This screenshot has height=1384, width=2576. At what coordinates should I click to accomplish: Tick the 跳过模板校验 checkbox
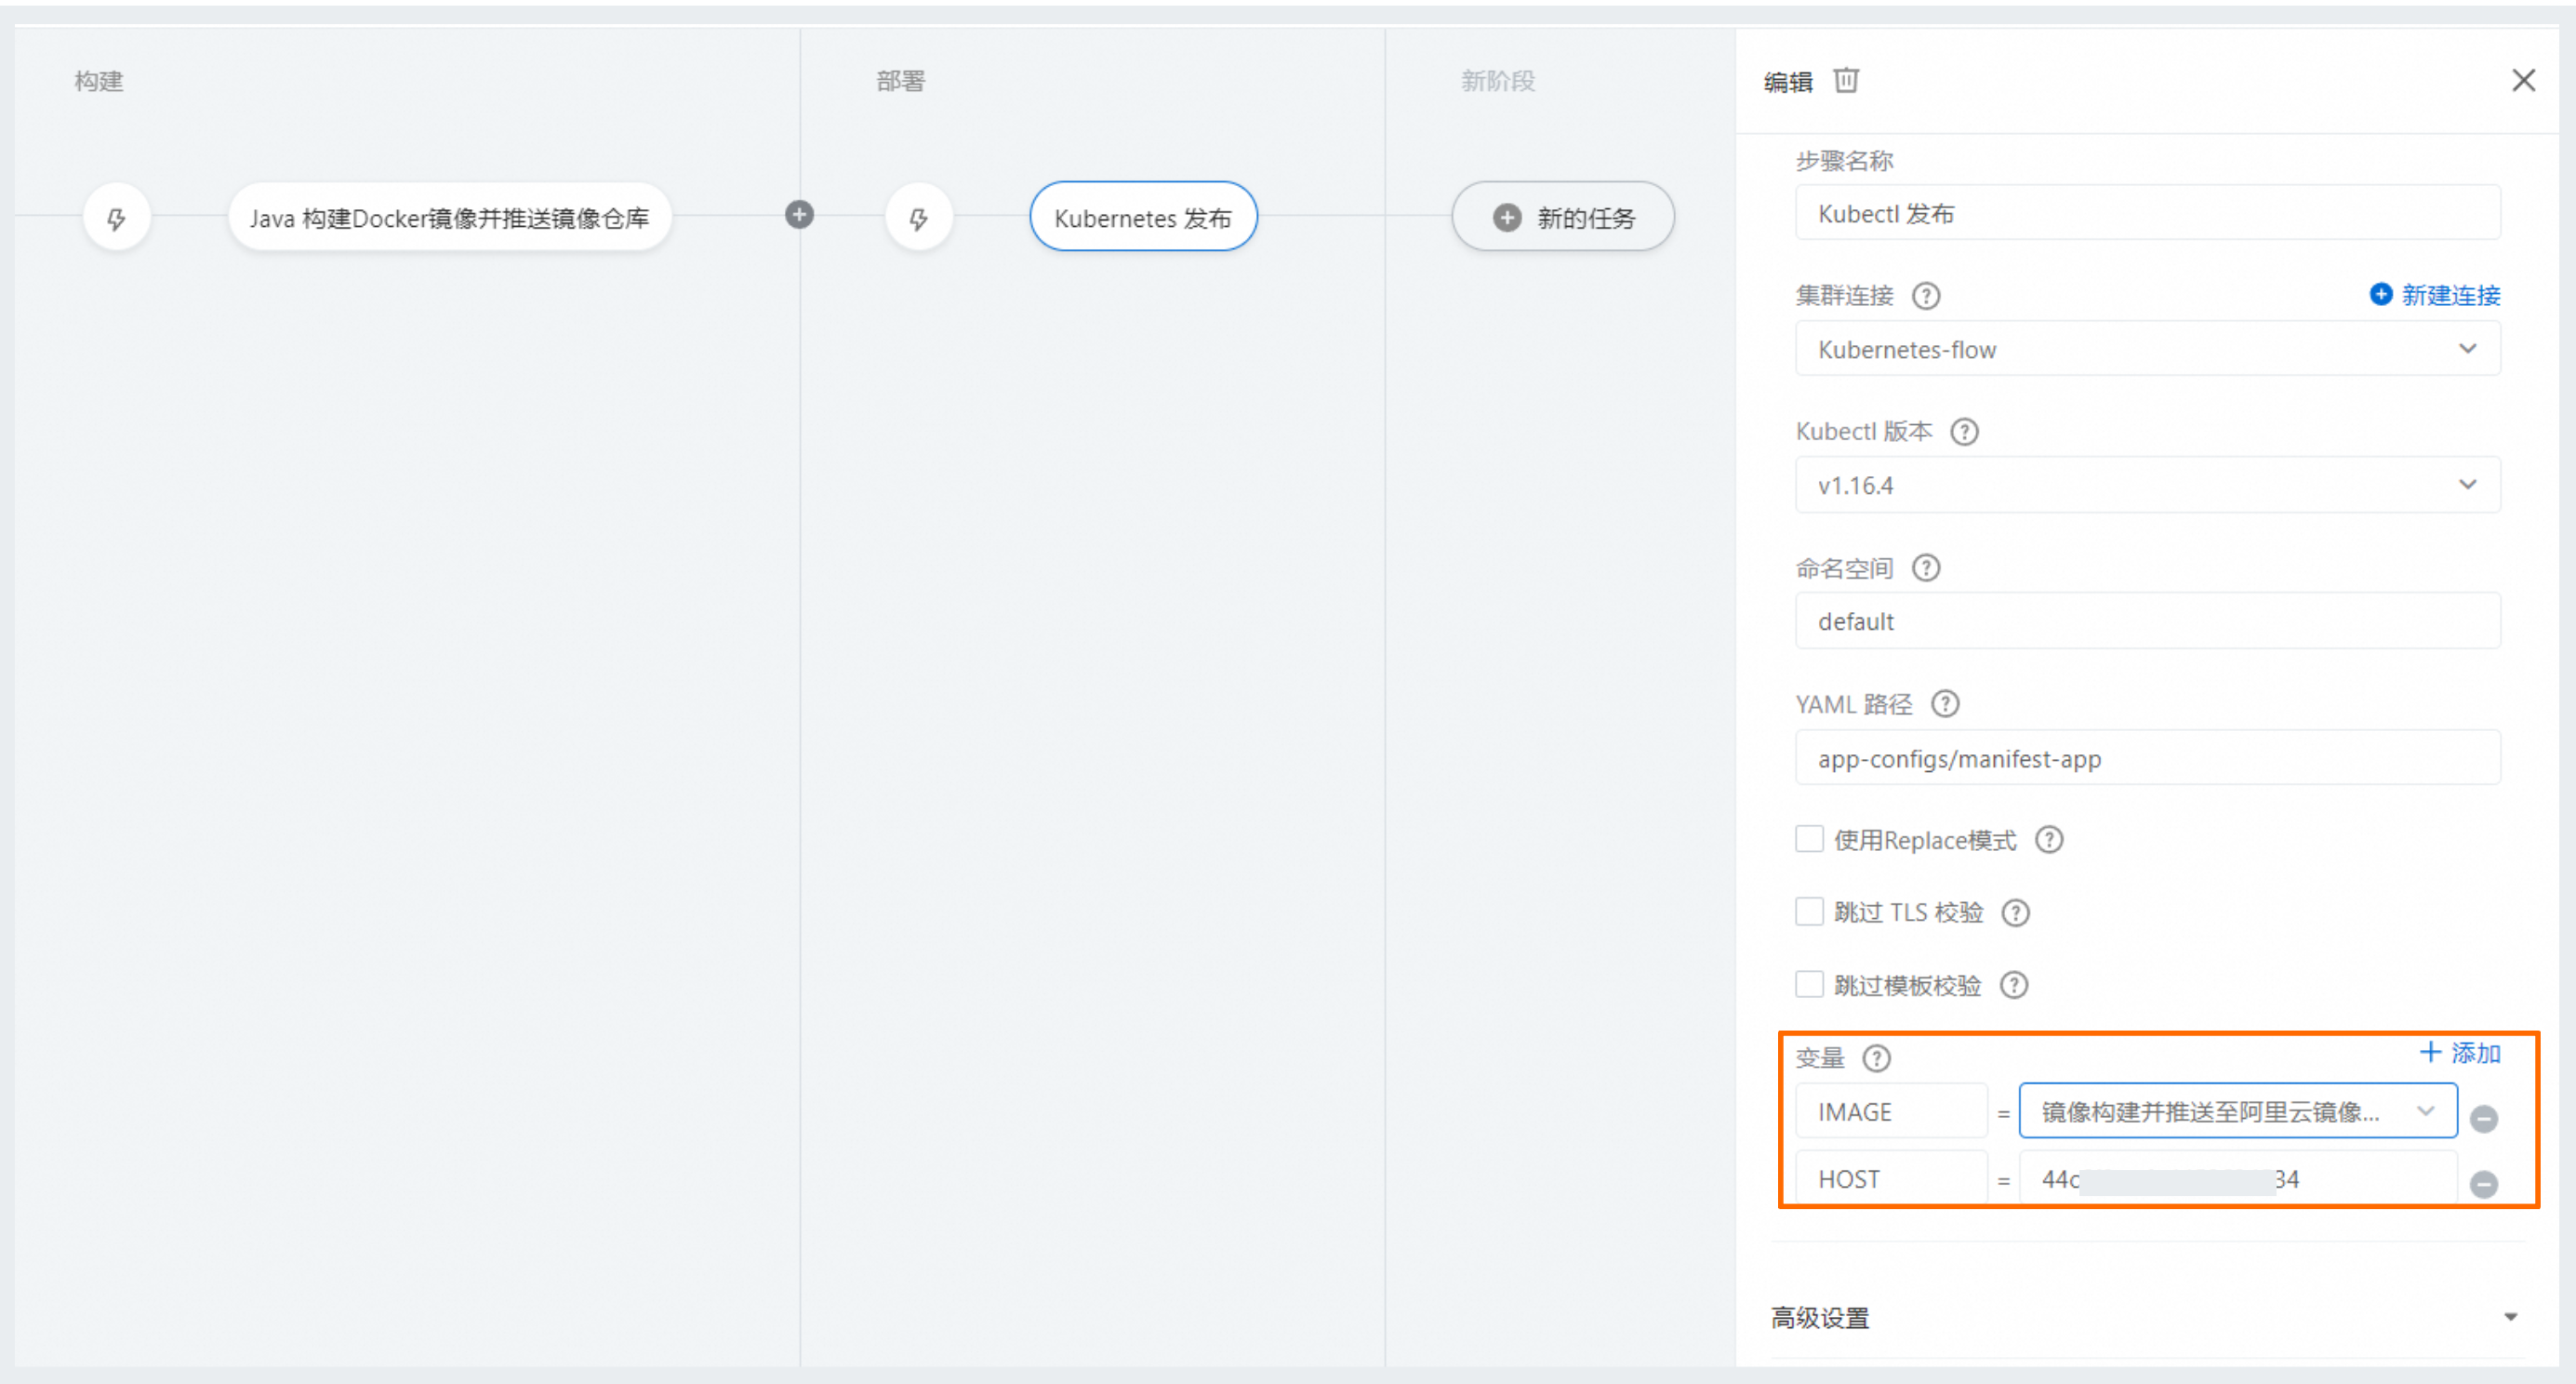(x=1809, y=985)
